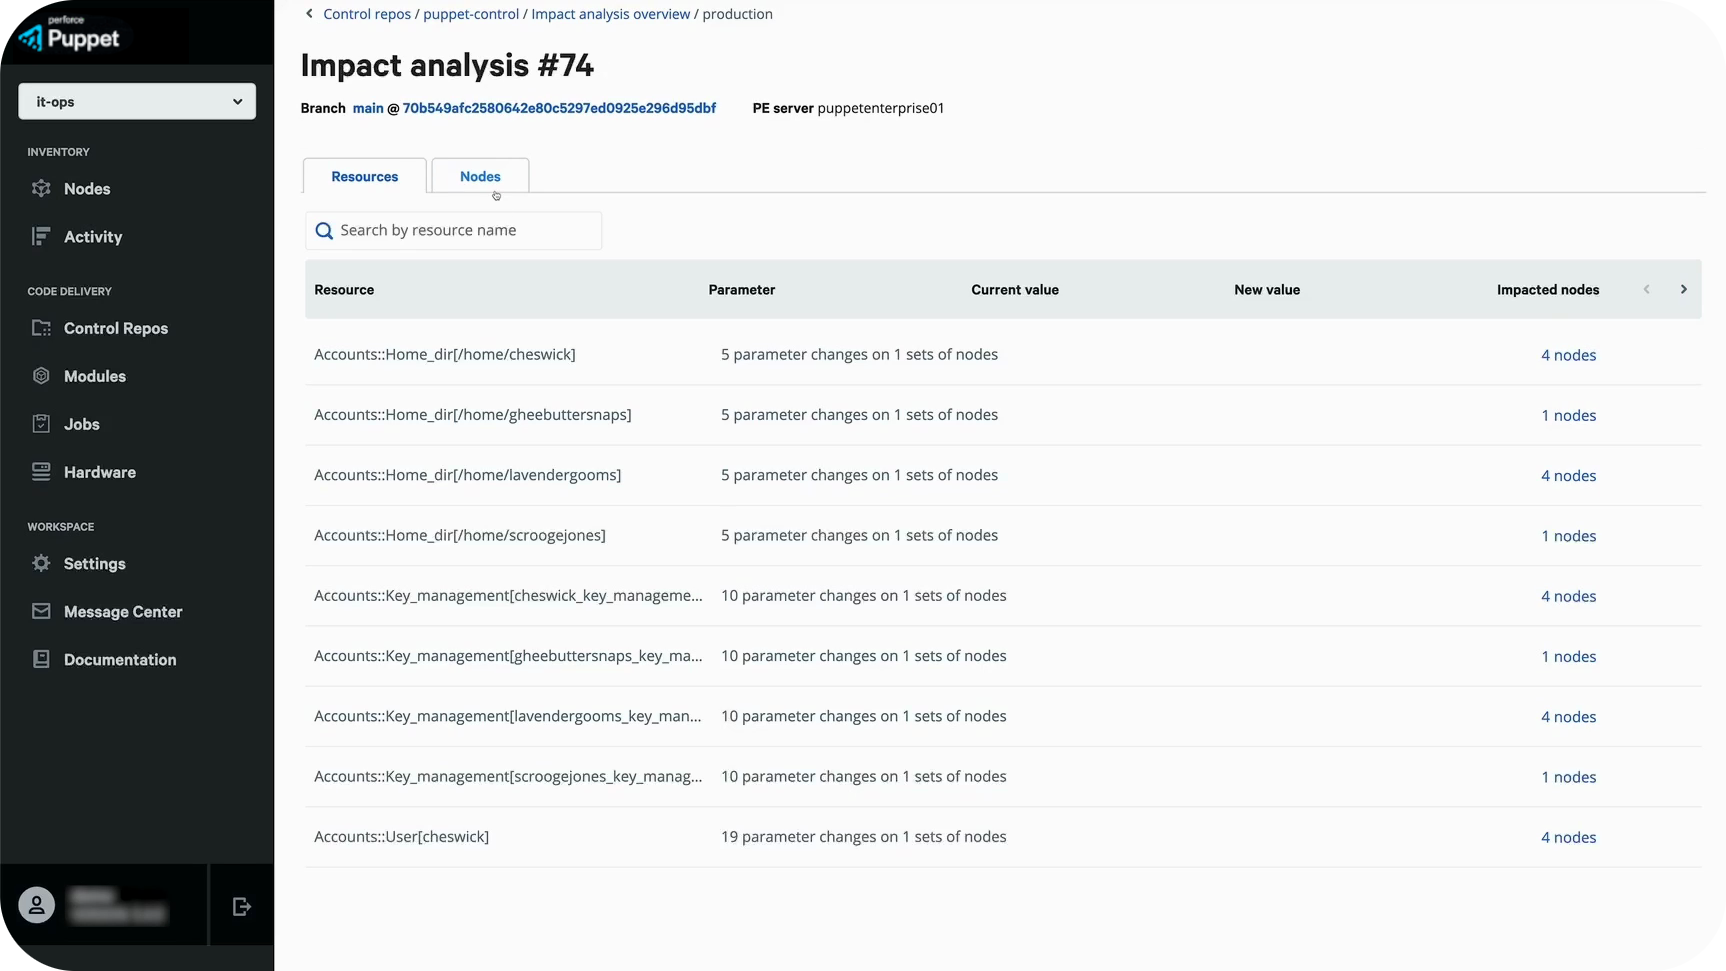Click 4 nodes for Accounts::User[cheswick]
The height and width of the screenshot is (971, 1726).
(1568, 837)
